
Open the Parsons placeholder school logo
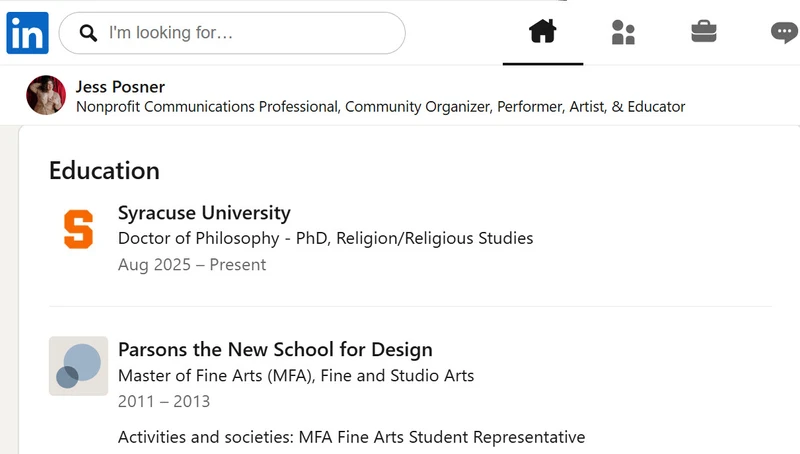coord(79,366)
